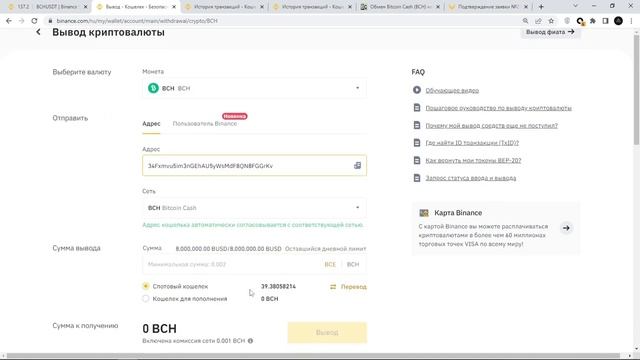Open Пошаговое руководство по выводу криптовалюты link
The height and width of the screenshot is (360, 640).
point(498,108)
